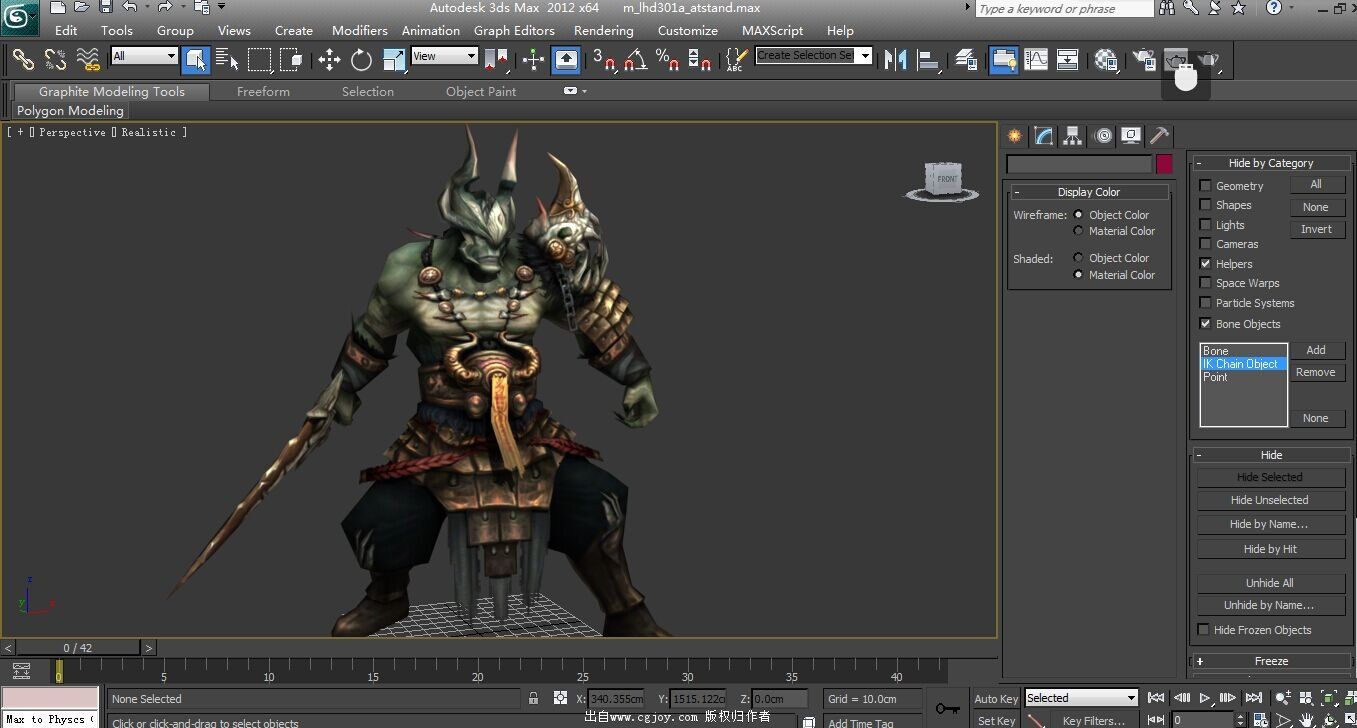Uncheck the Bone Objects checkbox

pos(1205,324)
